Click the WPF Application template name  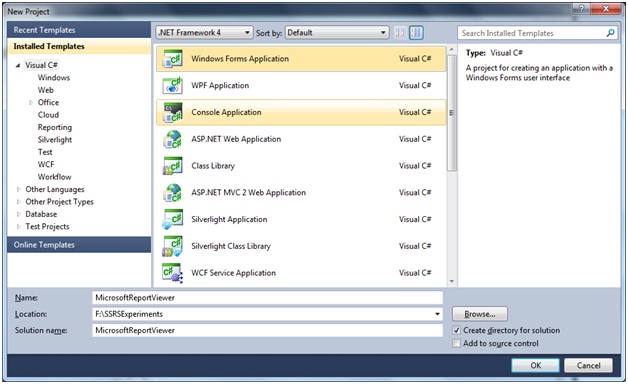point(220,86)
